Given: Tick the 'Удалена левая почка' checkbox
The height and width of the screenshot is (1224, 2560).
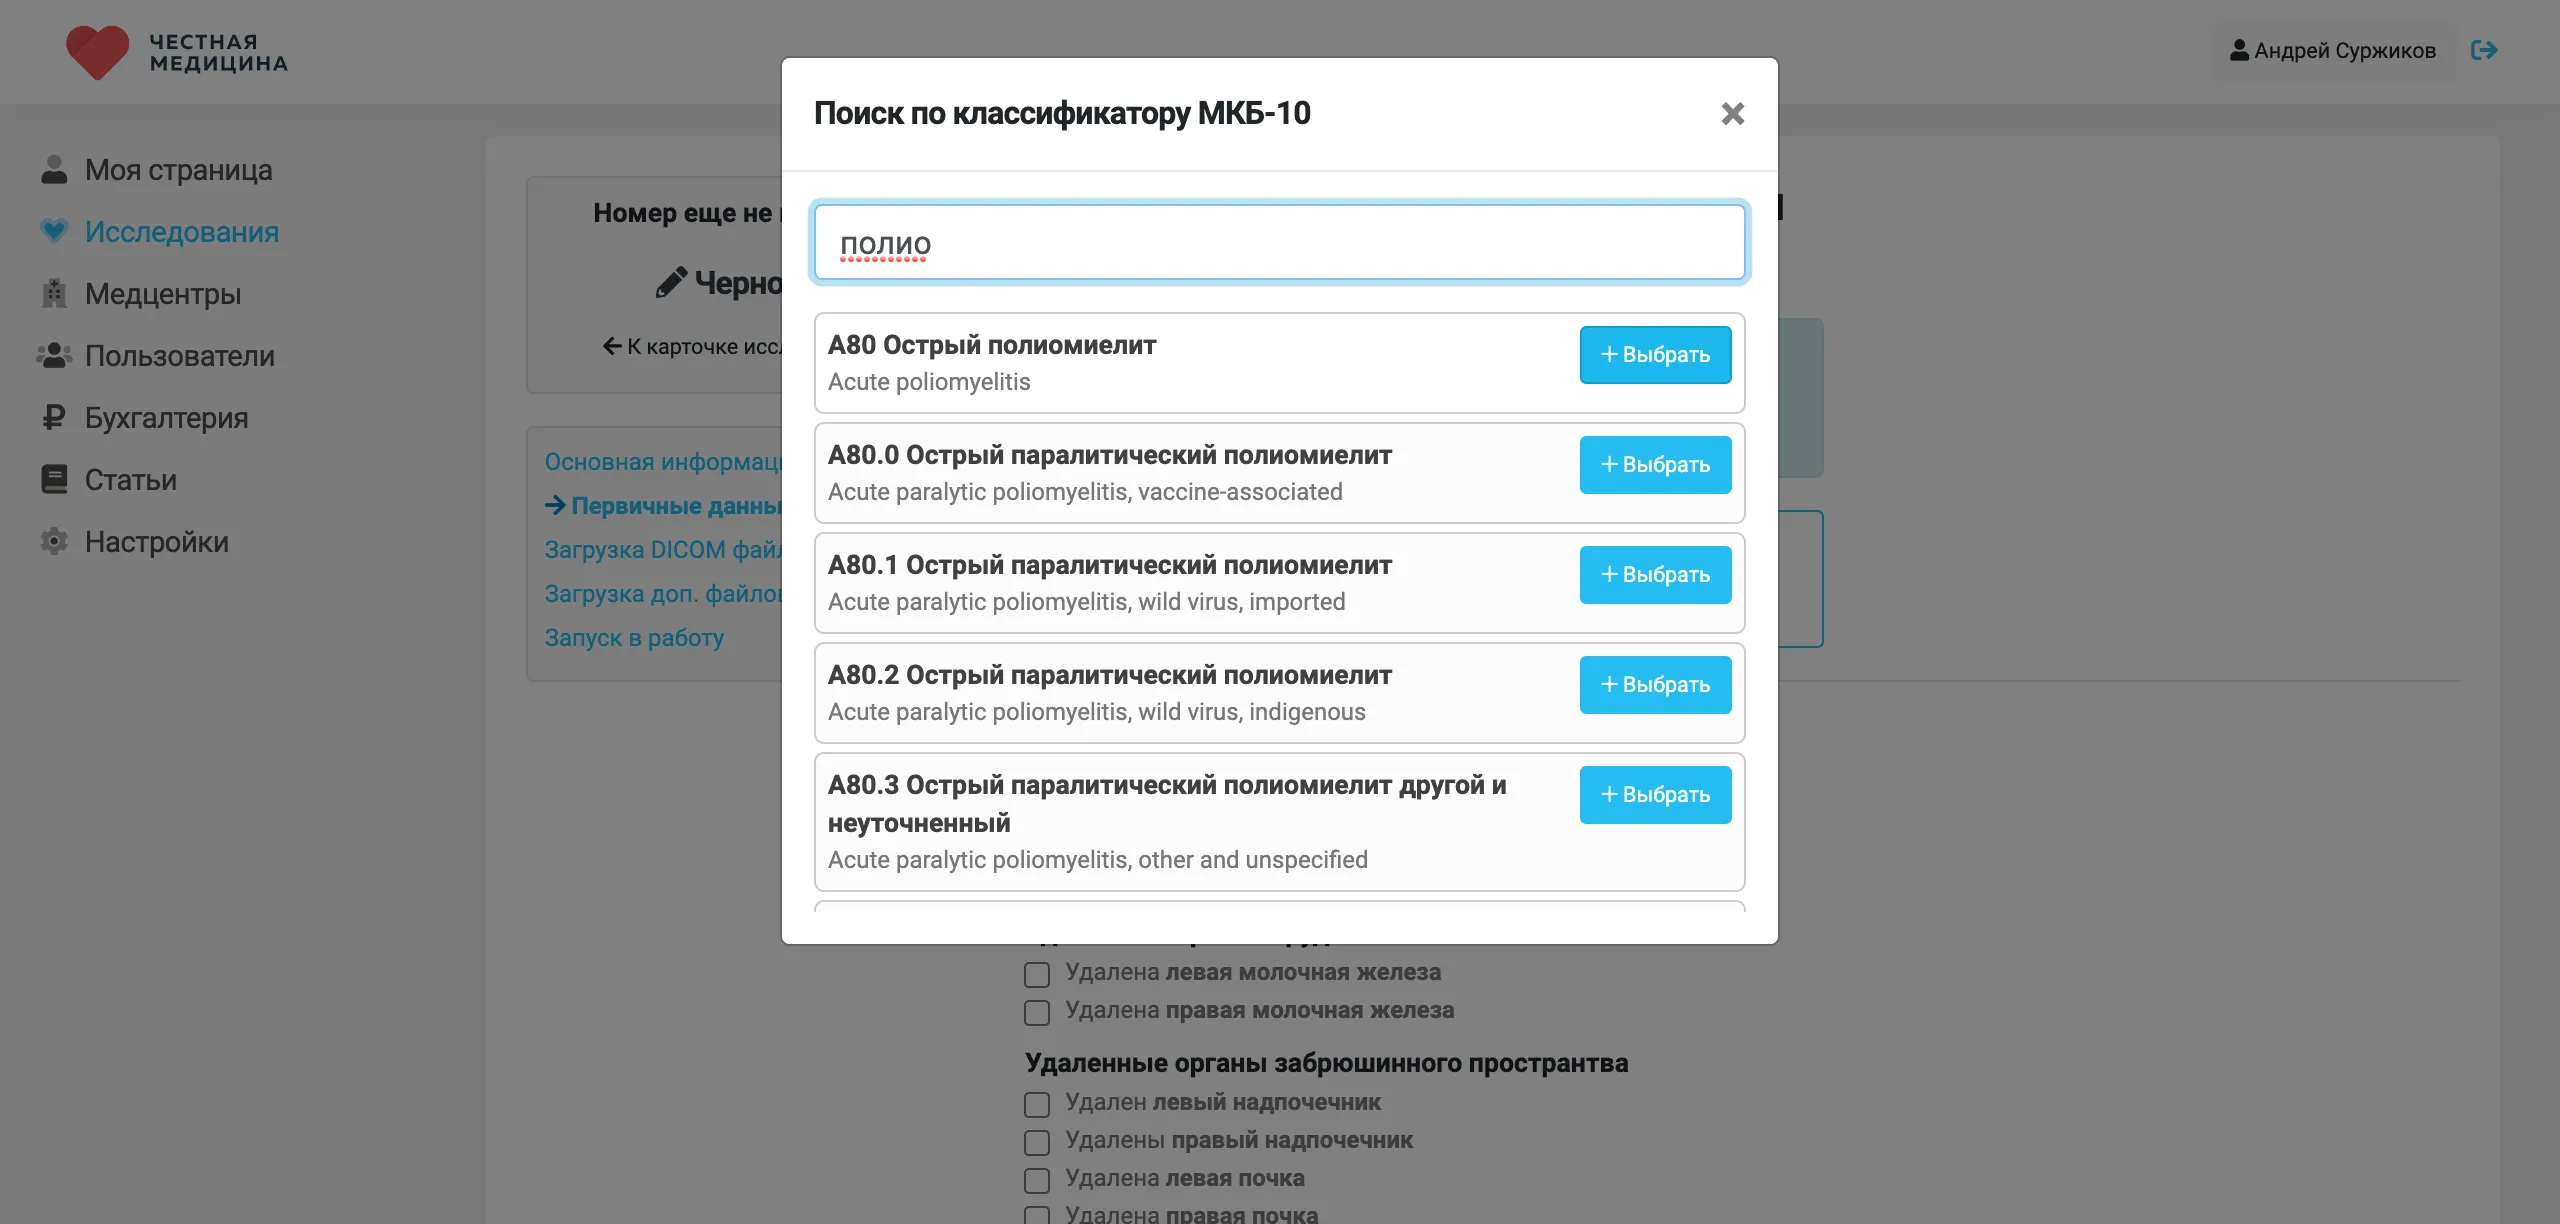Looking at the screenshot, I should coord(1037,1180).
